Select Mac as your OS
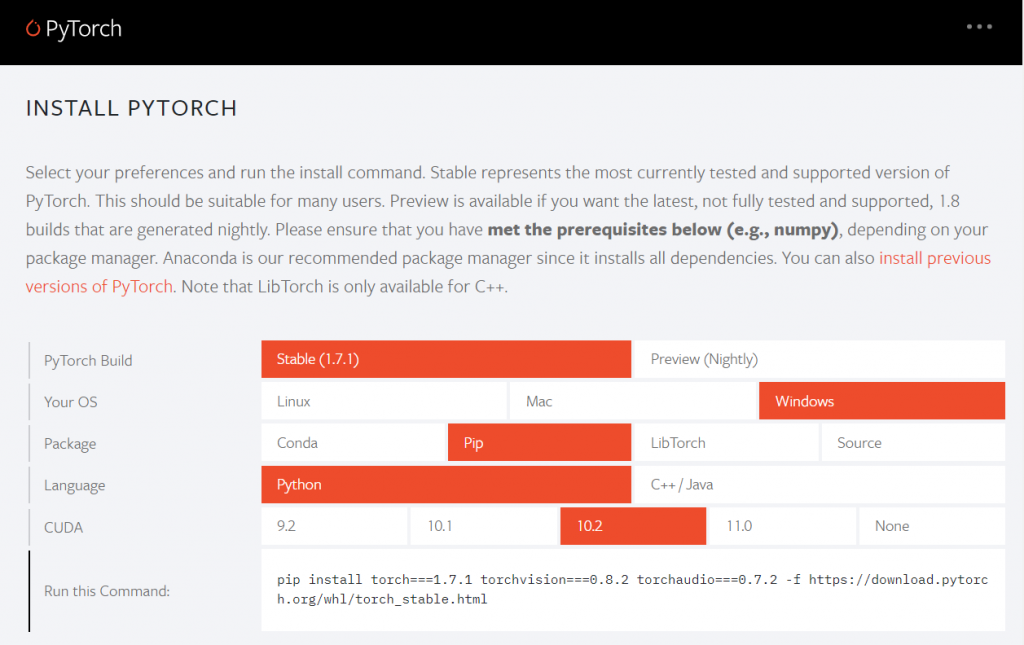This screenshot has height=645, width=1024. click(x=632, y=400)
